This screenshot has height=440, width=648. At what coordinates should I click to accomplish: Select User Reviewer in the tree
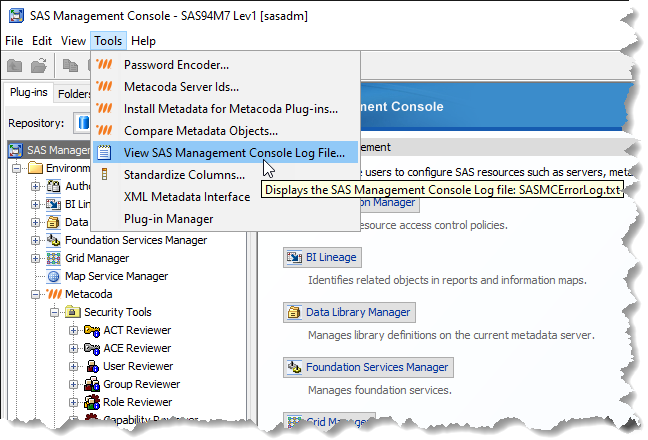coord(138,366)
